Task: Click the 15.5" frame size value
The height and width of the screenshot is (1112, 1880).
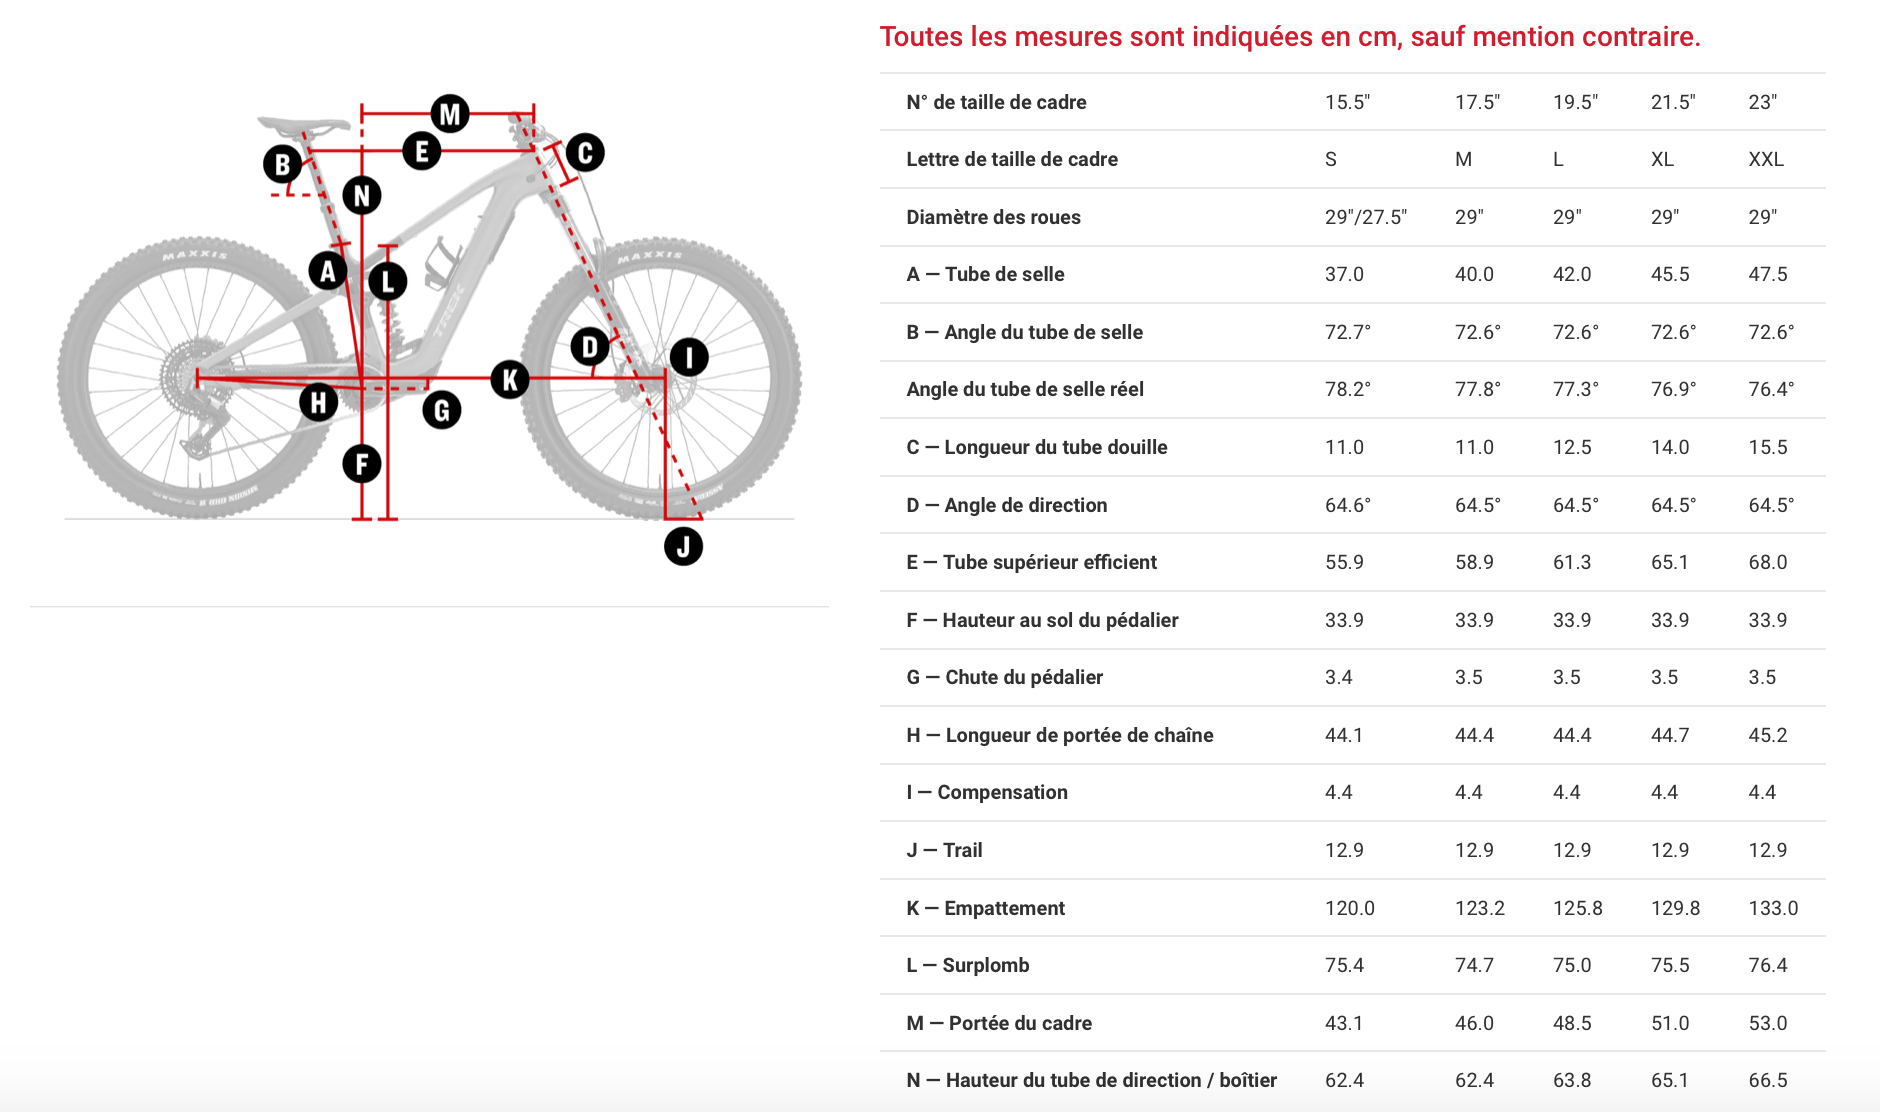Action: click(x=1347, y=102)
